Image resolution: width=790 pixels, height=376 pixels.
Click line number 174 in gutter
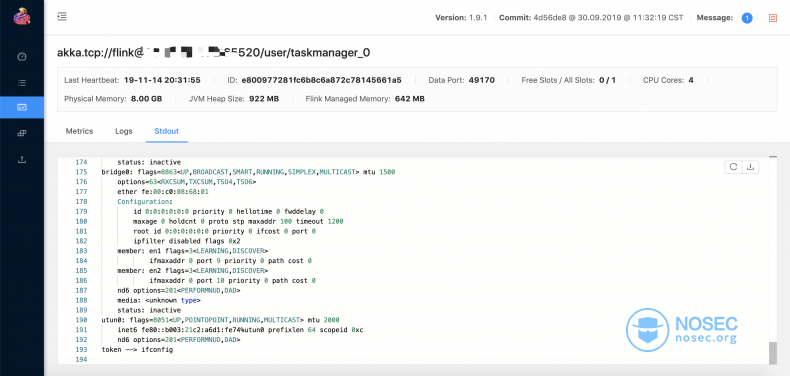point(81,162)
